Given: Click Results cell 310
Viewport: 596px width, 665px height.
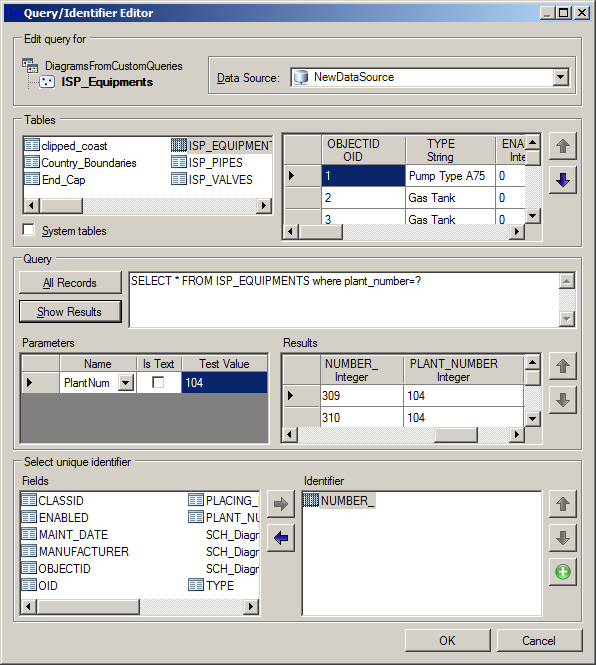Looking at the screenshot, I should (361, 417).
